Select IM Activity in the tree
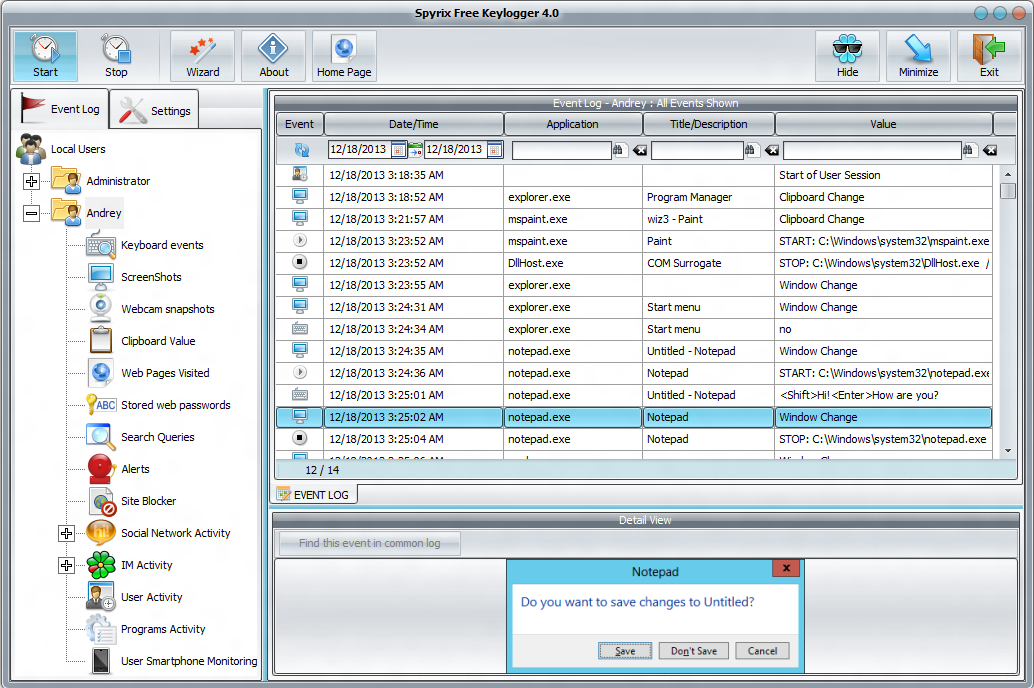 coord(146,565)
